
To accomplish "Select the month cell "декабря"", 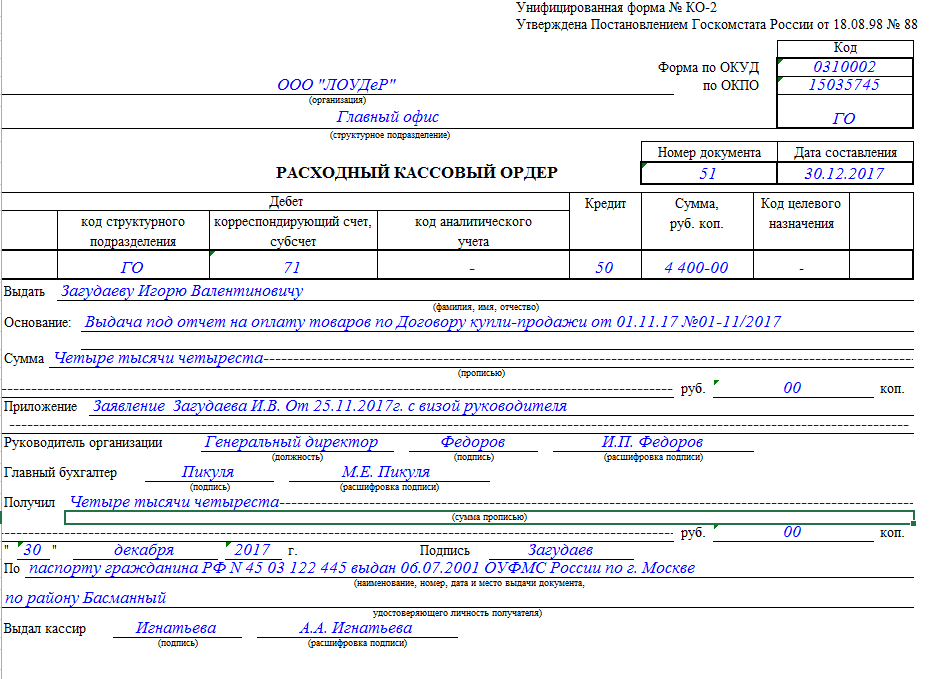I will (144, 550).
